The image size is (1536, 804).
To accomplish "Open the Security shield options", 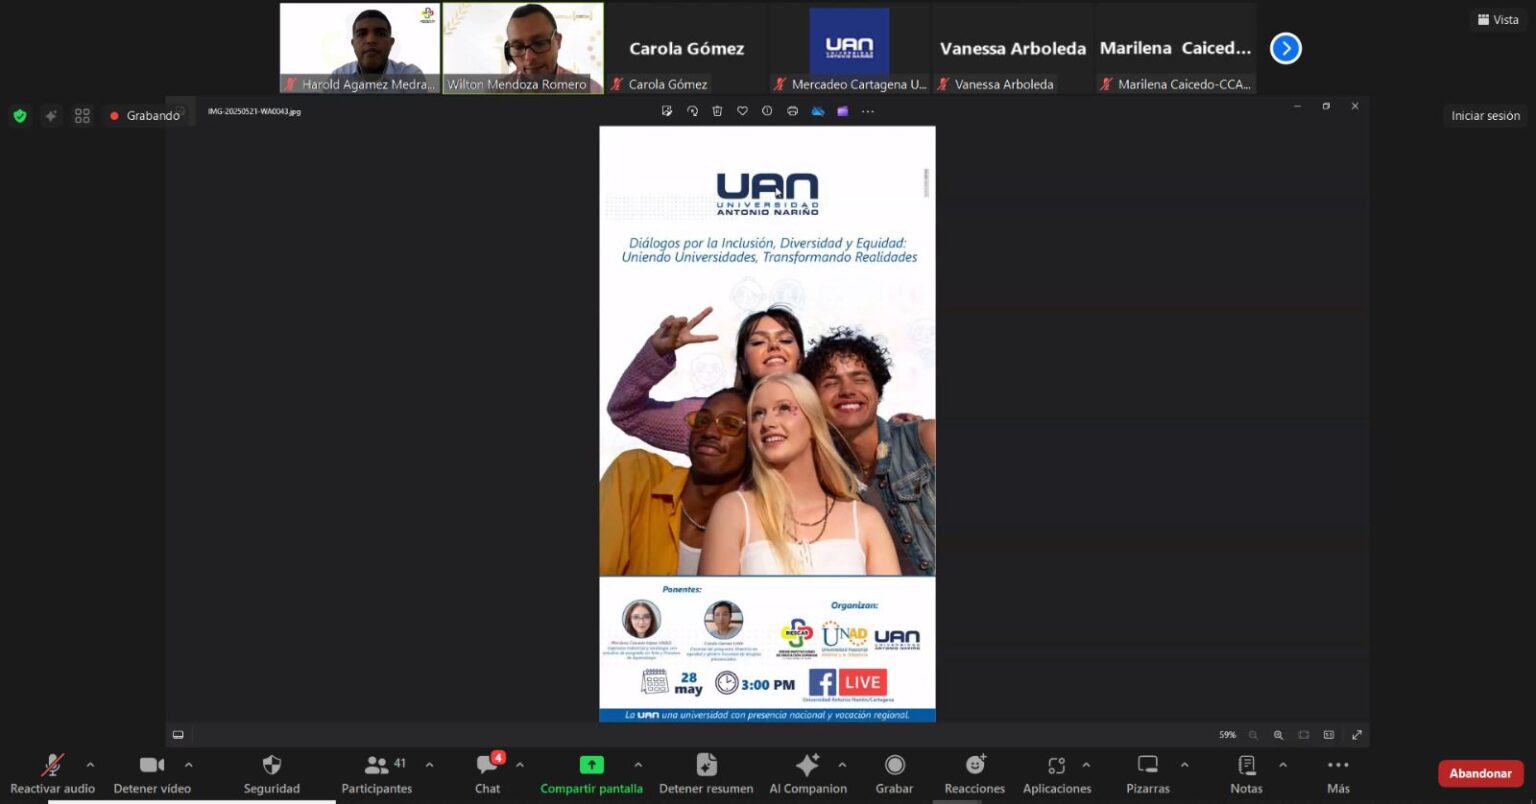I will pyautogui.click(x=271, y=766).
